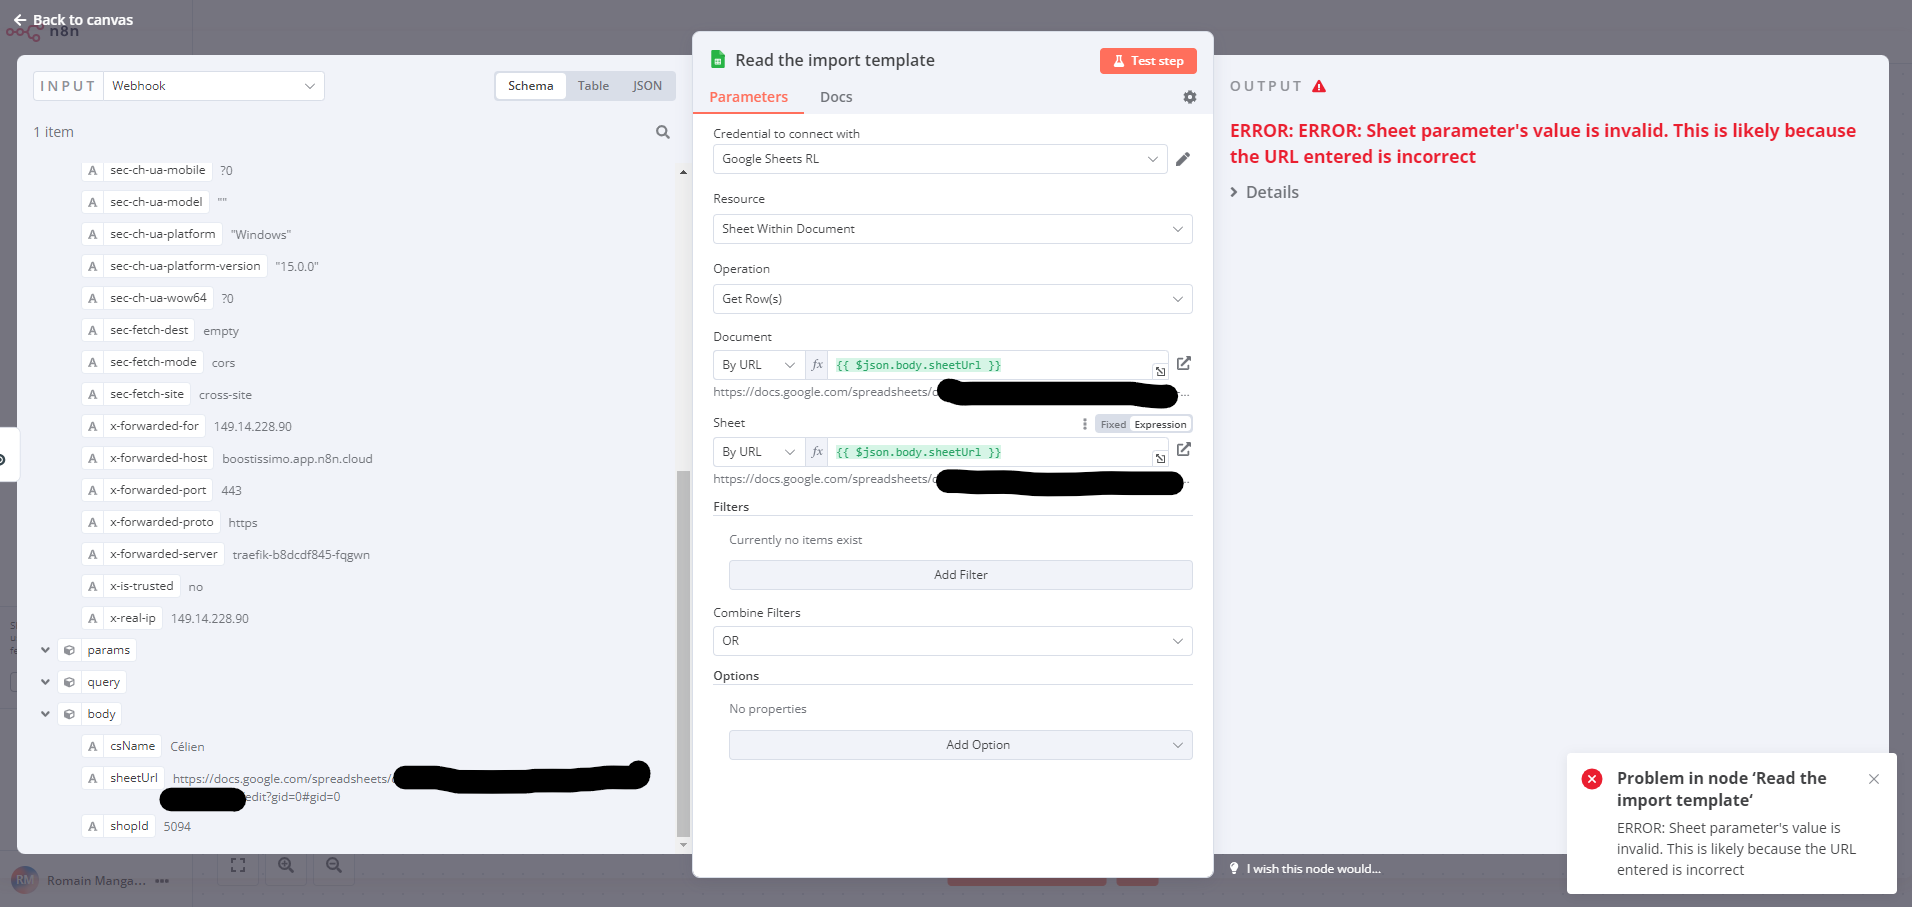
Task: Open Sheet URL external link icon
Action: (x=1184, y=450)
